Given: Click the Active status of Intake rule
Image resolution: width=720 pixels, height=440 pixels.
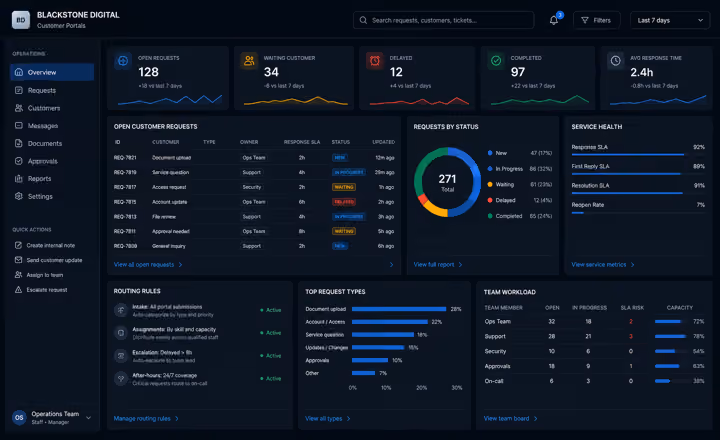Looking at the screenshot, I should [x=270, y=310].
